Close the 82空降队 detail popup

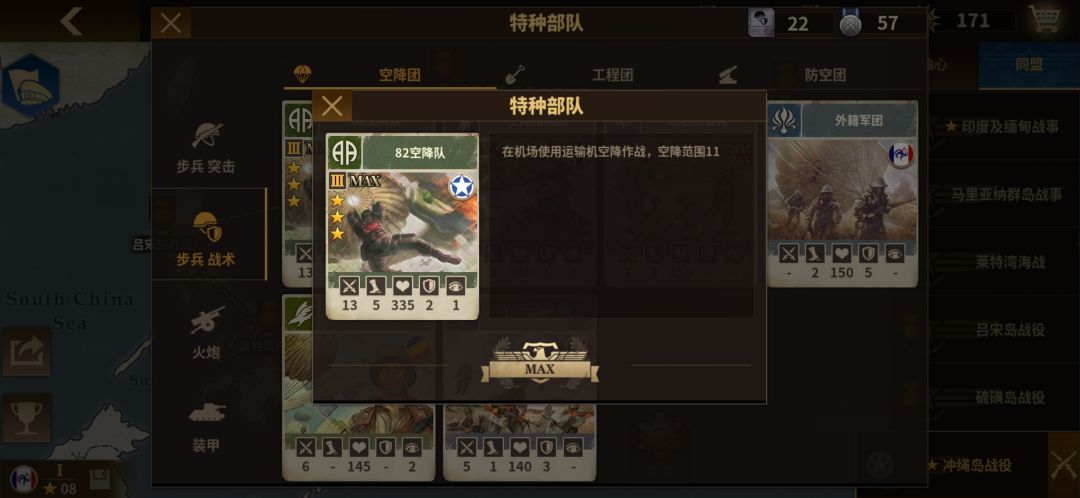pos(332,106)
